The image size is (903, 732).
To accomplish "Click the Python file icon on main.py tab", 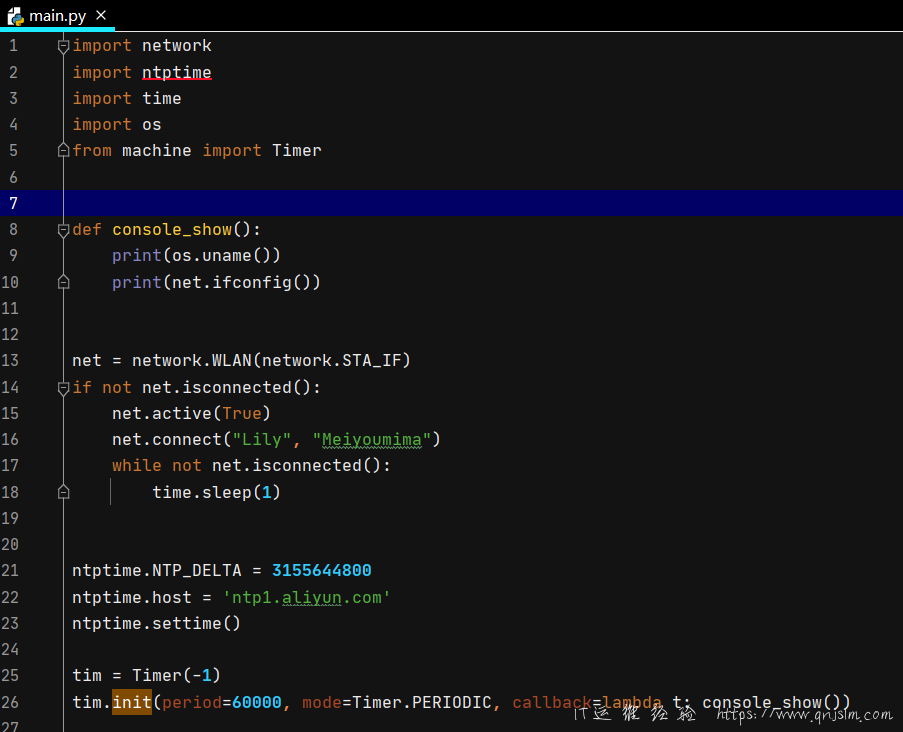I will click(x=16, y=16).
